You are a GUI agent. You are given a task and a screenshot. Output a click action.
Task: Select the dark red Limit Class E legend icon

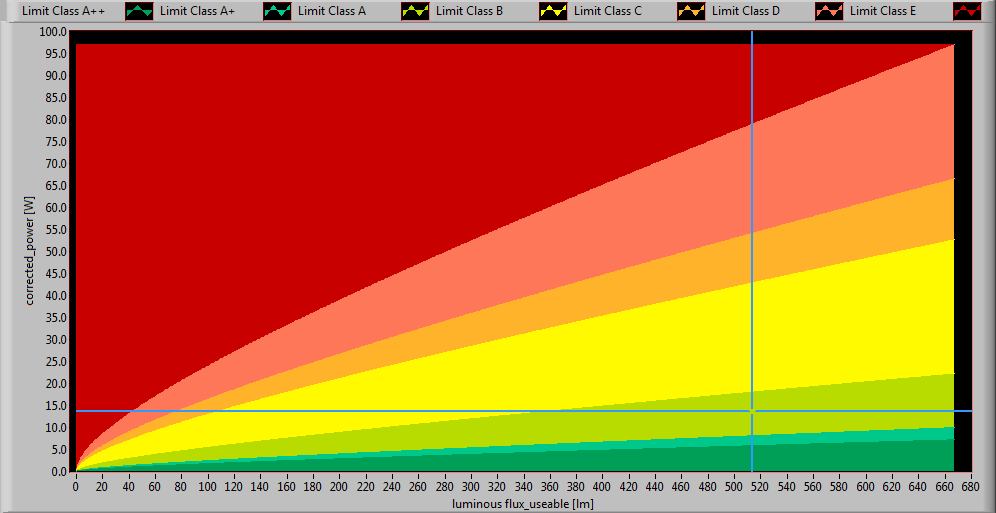coord(966,11)
